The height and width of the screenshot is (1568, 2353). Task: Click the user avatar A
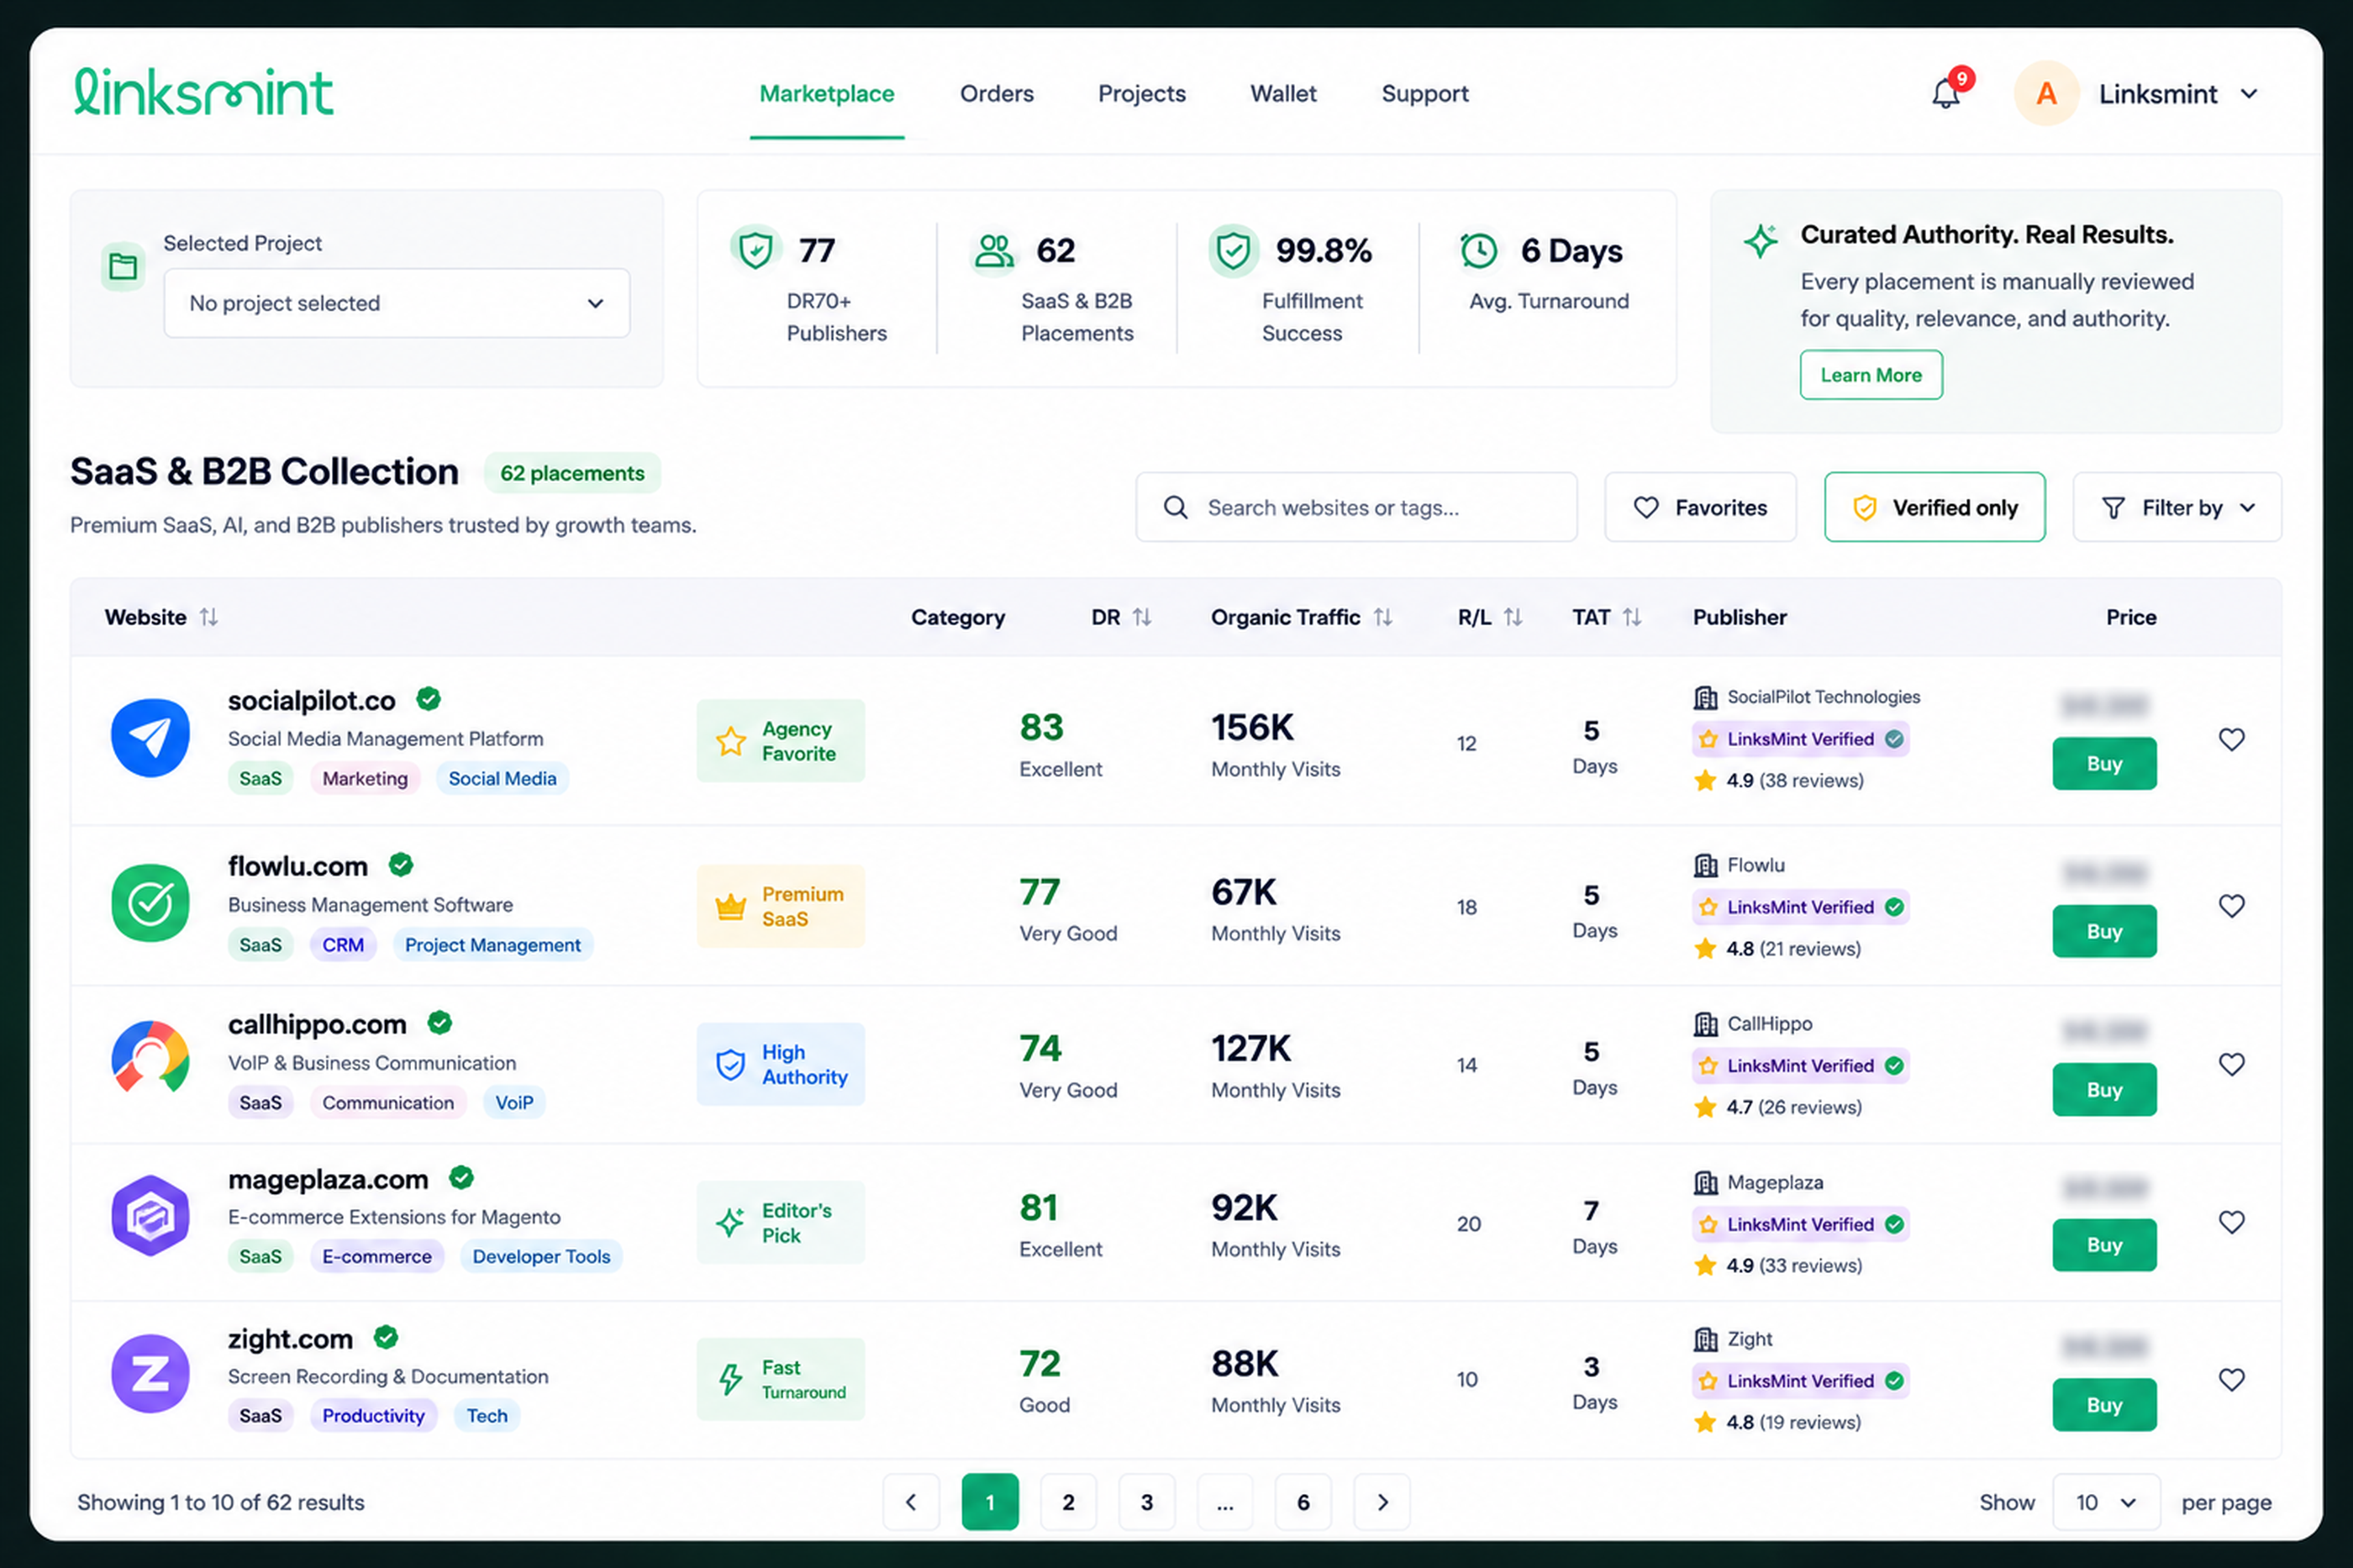pyautogui.click(x=2046, y=93)
